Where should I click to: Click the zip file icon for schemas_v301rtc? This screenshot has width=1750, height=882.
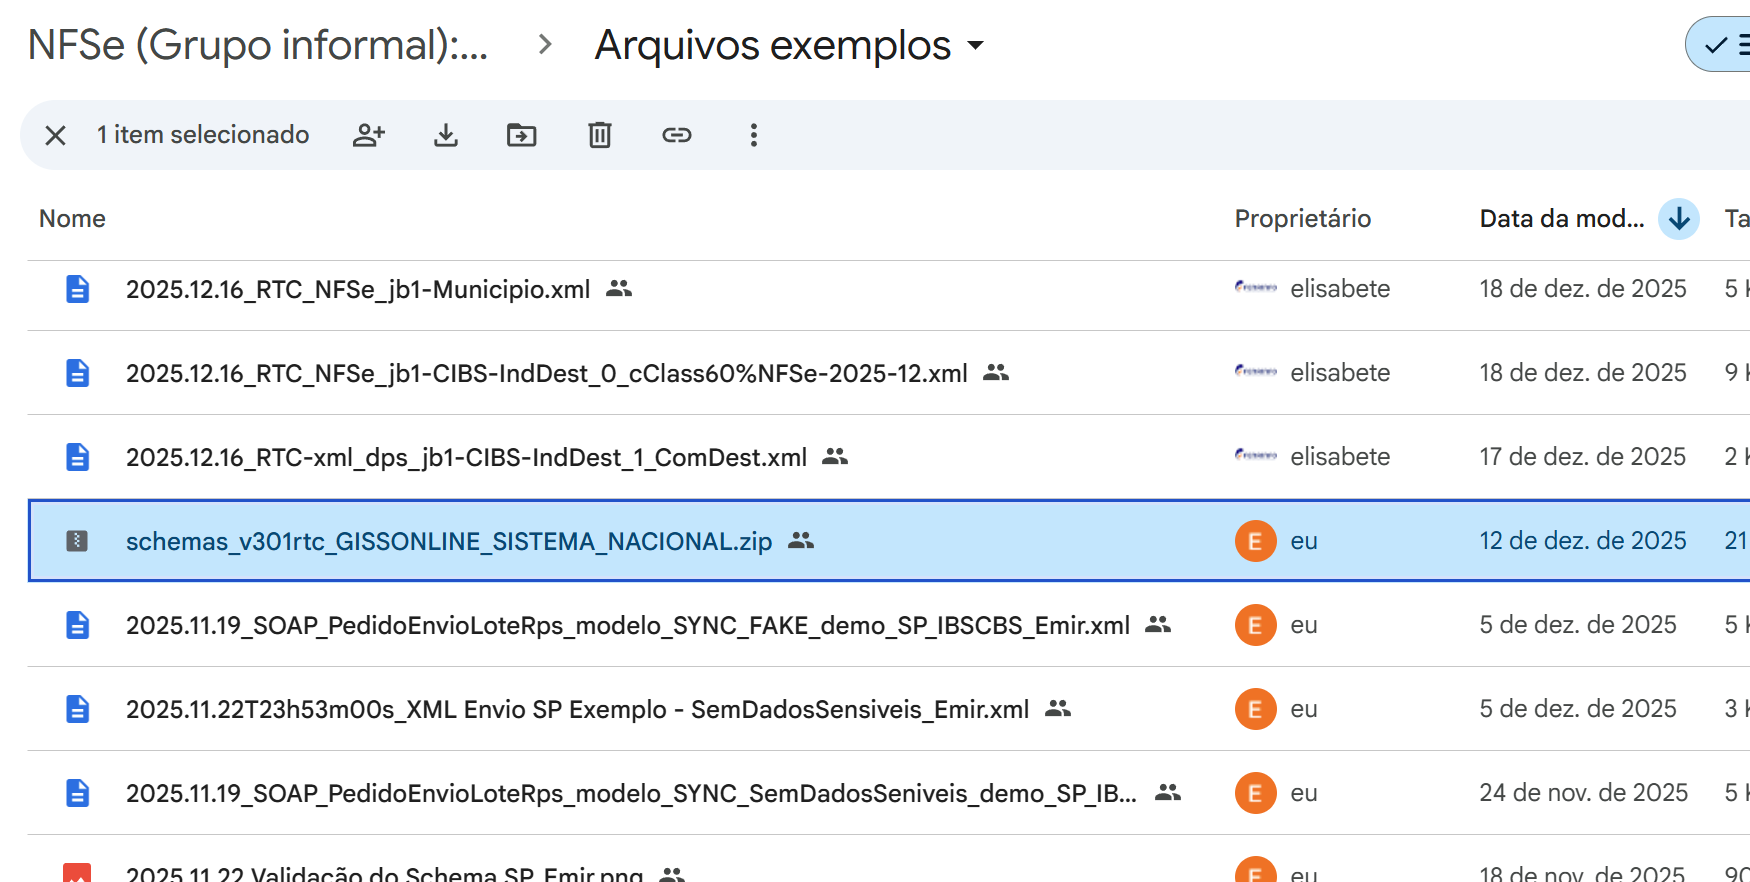point(77,541)
